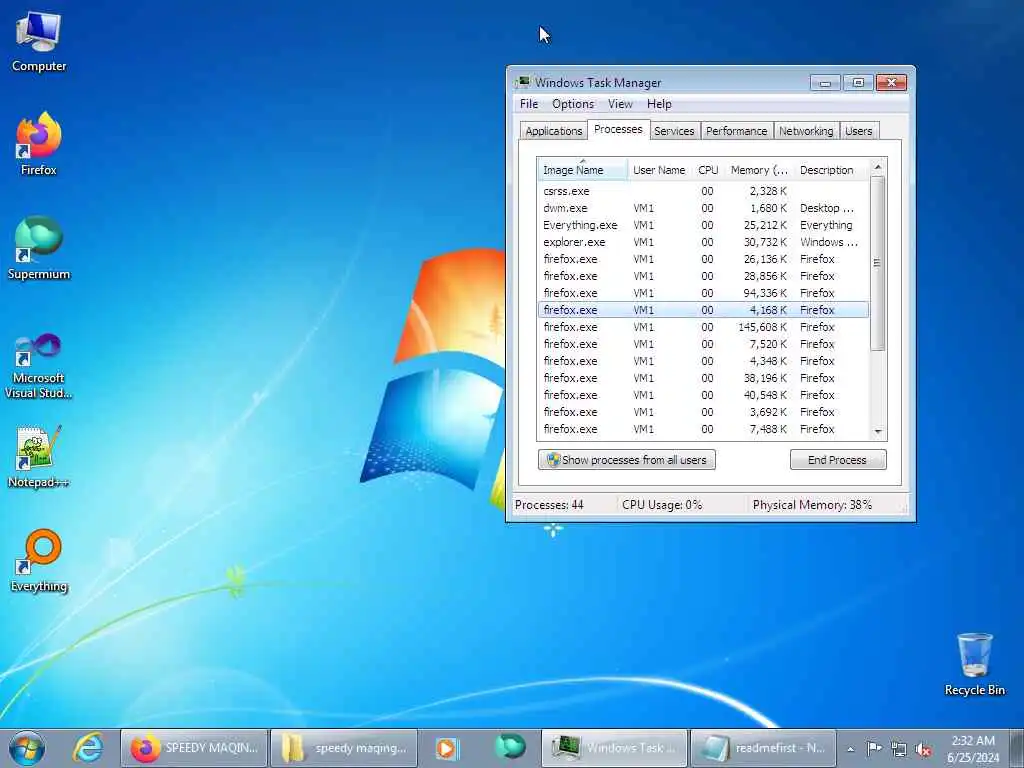Switch to readmefirst Notepad taskbar button
Screen dimensions: 1024x768
click(x=763, y=748)
